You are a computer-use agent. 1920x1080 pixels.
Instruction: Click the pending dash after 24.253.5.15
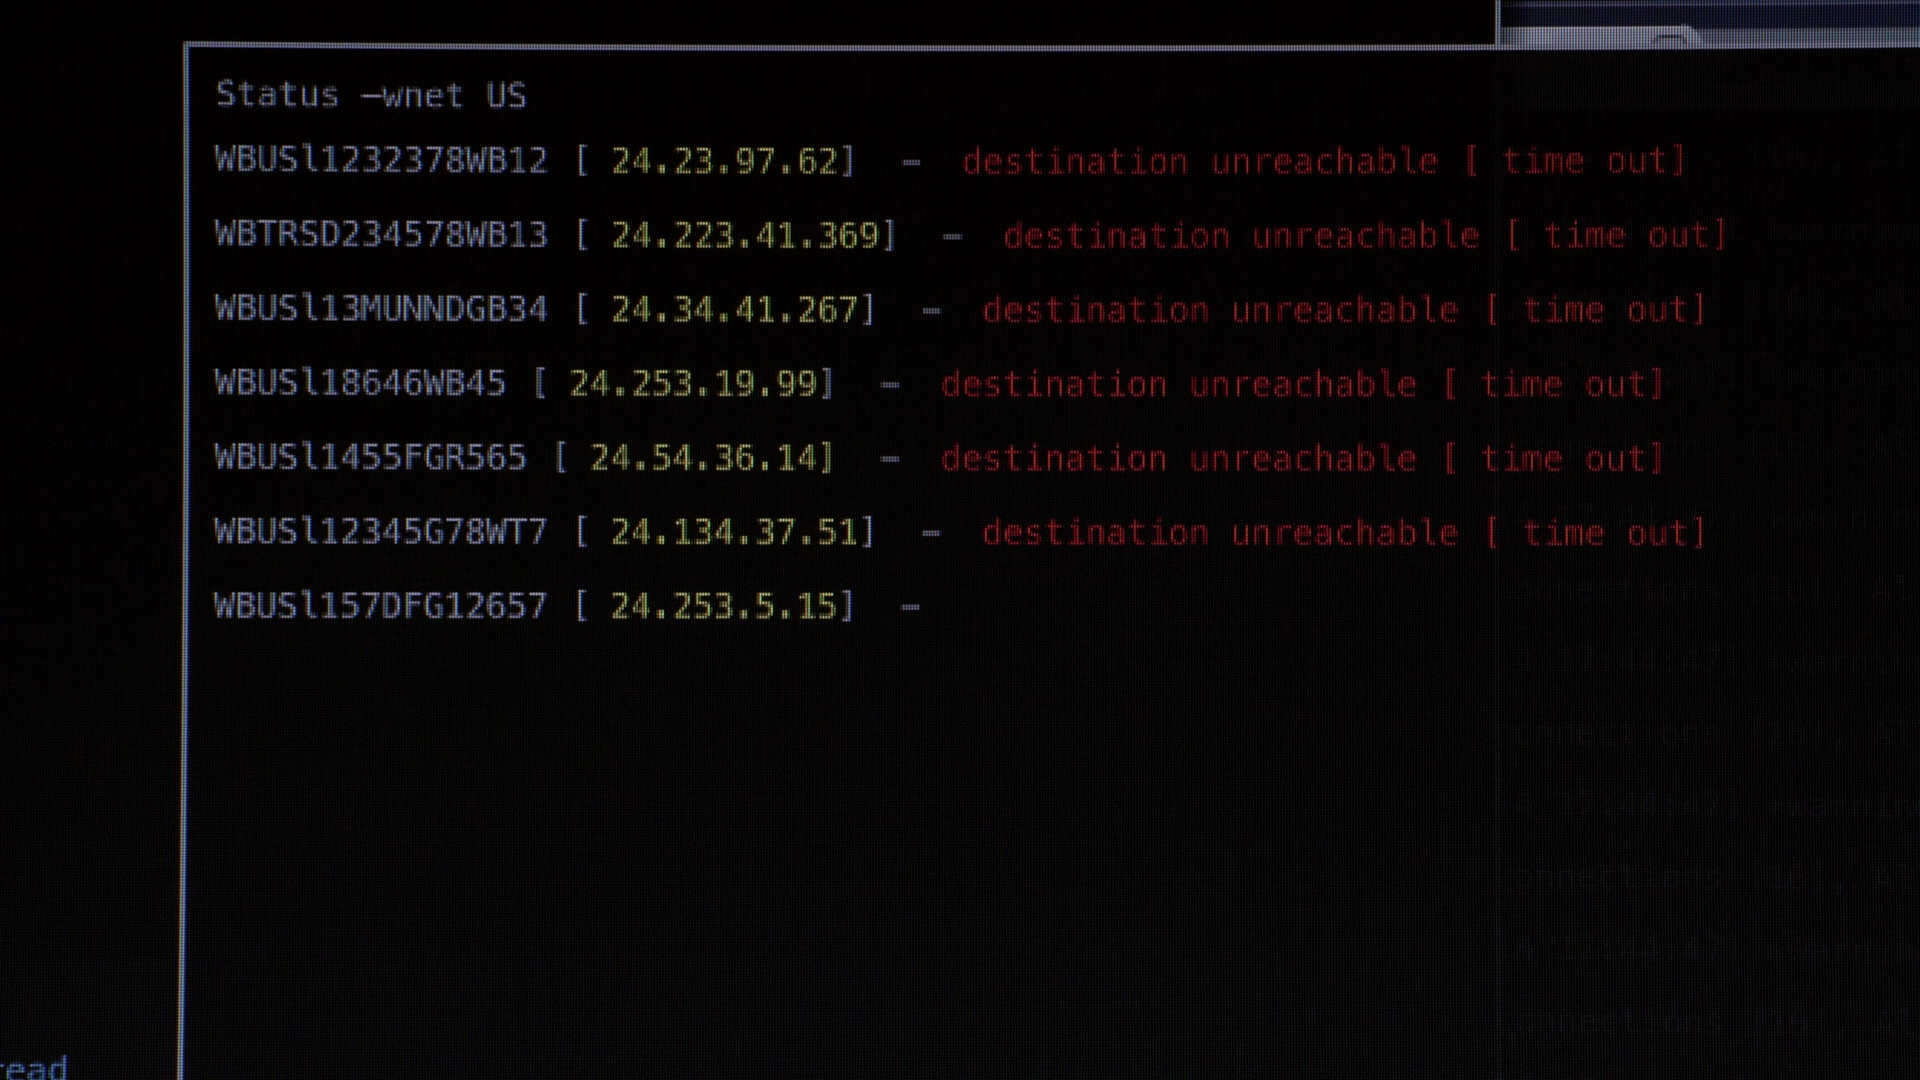[910, 606]
